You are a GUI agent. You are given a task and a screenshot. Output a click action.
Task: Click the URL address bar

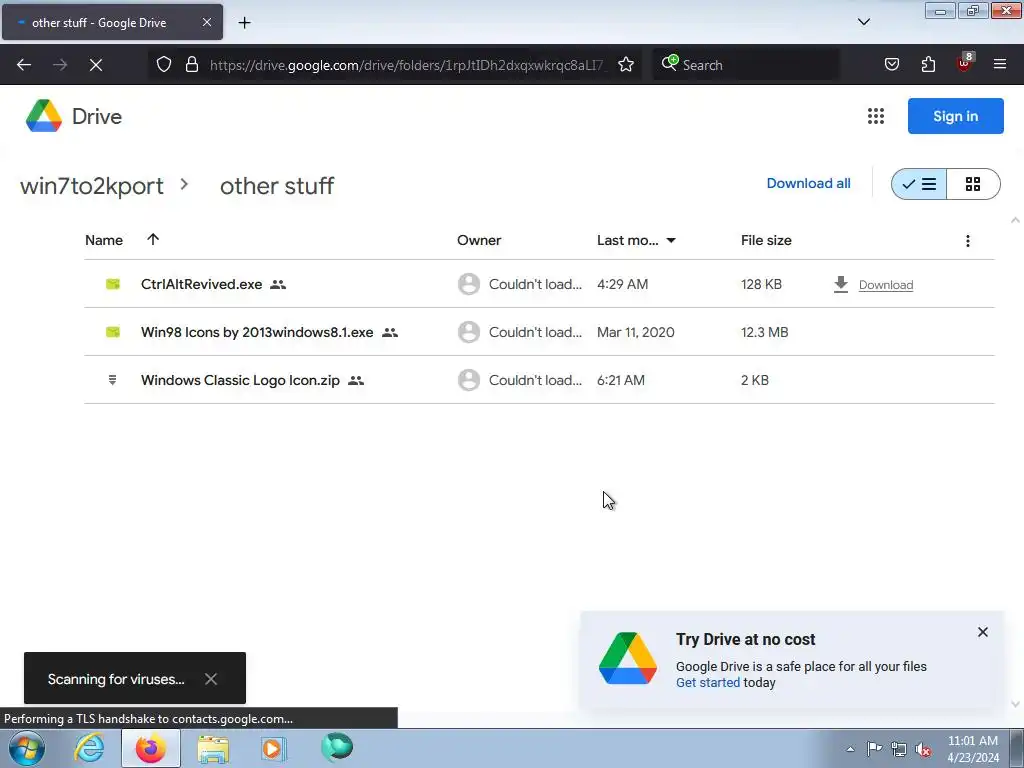click(x=408, y=65)
